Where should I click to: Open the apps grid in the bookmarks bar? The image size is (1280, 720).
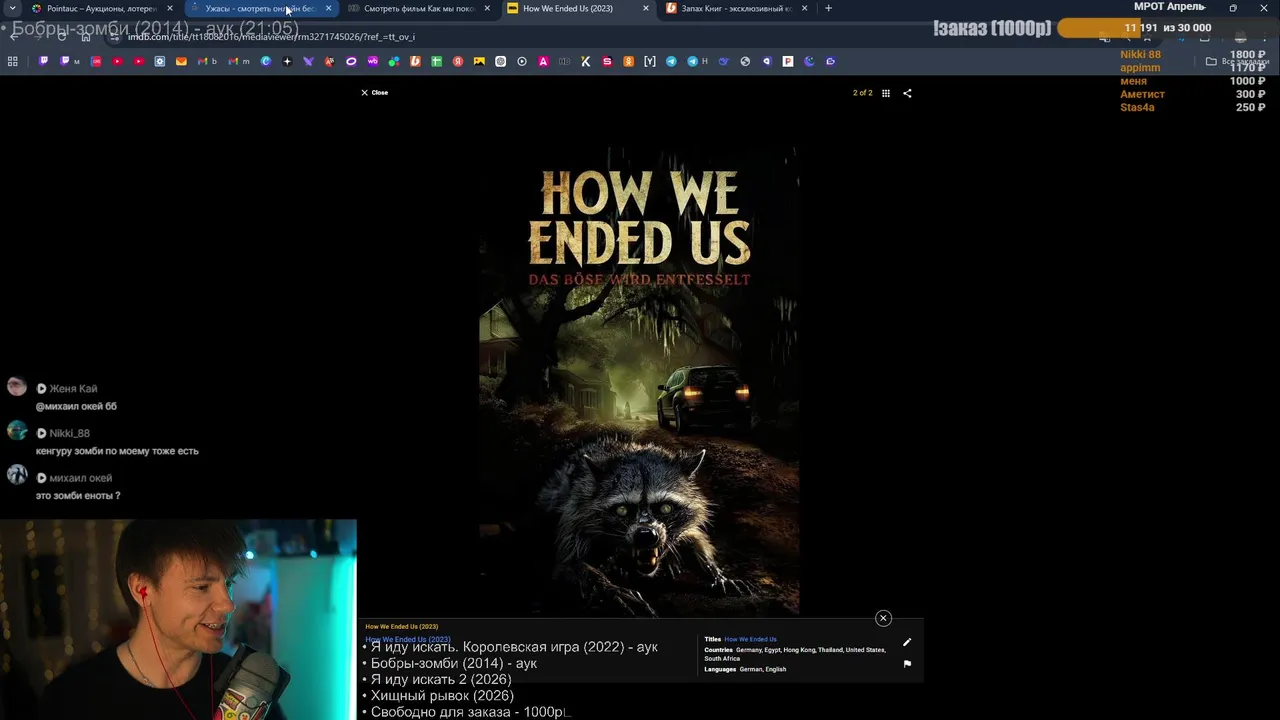coord(12,61)
